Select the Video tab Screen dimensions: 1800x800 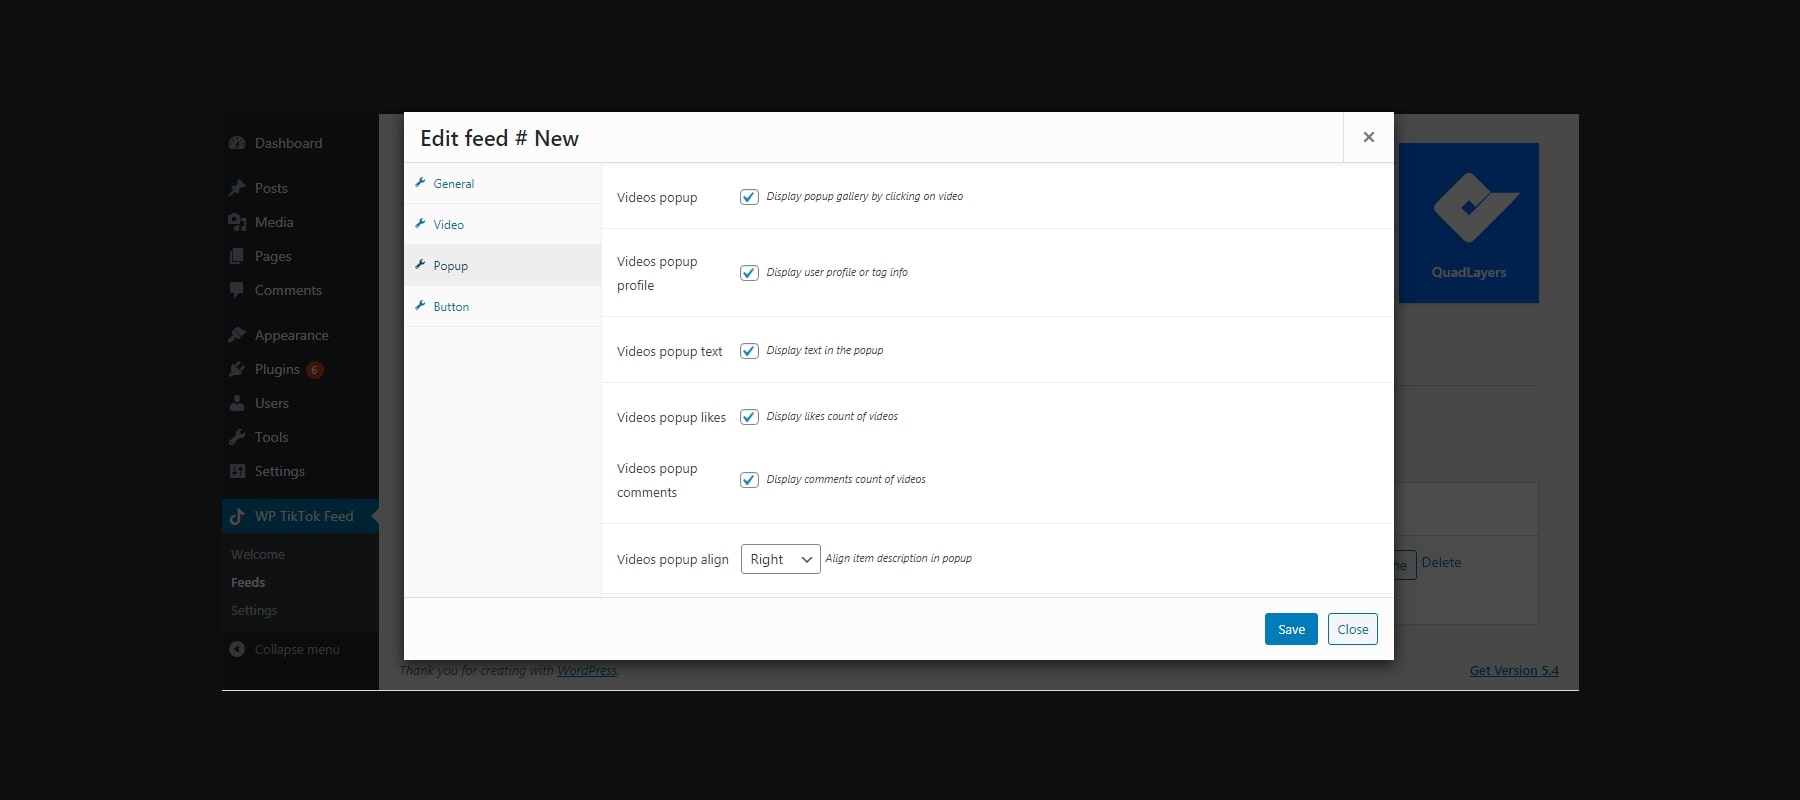click(449, 225)
